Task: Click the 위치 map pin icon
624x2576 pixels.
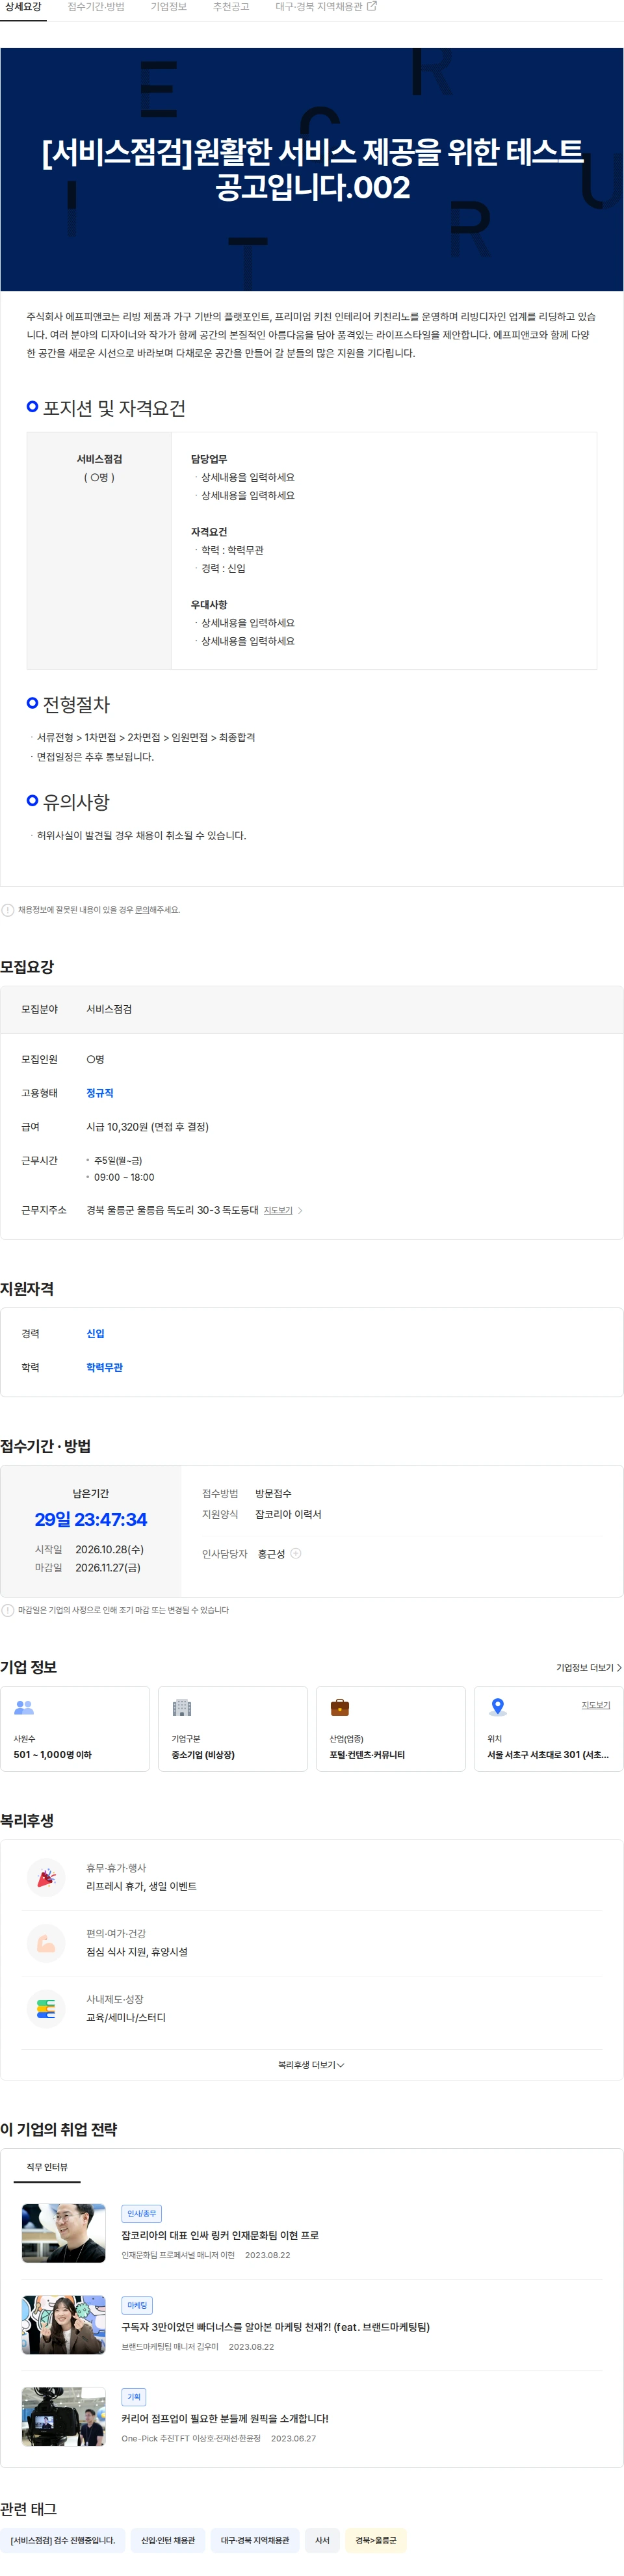Action: [498, 1707]
